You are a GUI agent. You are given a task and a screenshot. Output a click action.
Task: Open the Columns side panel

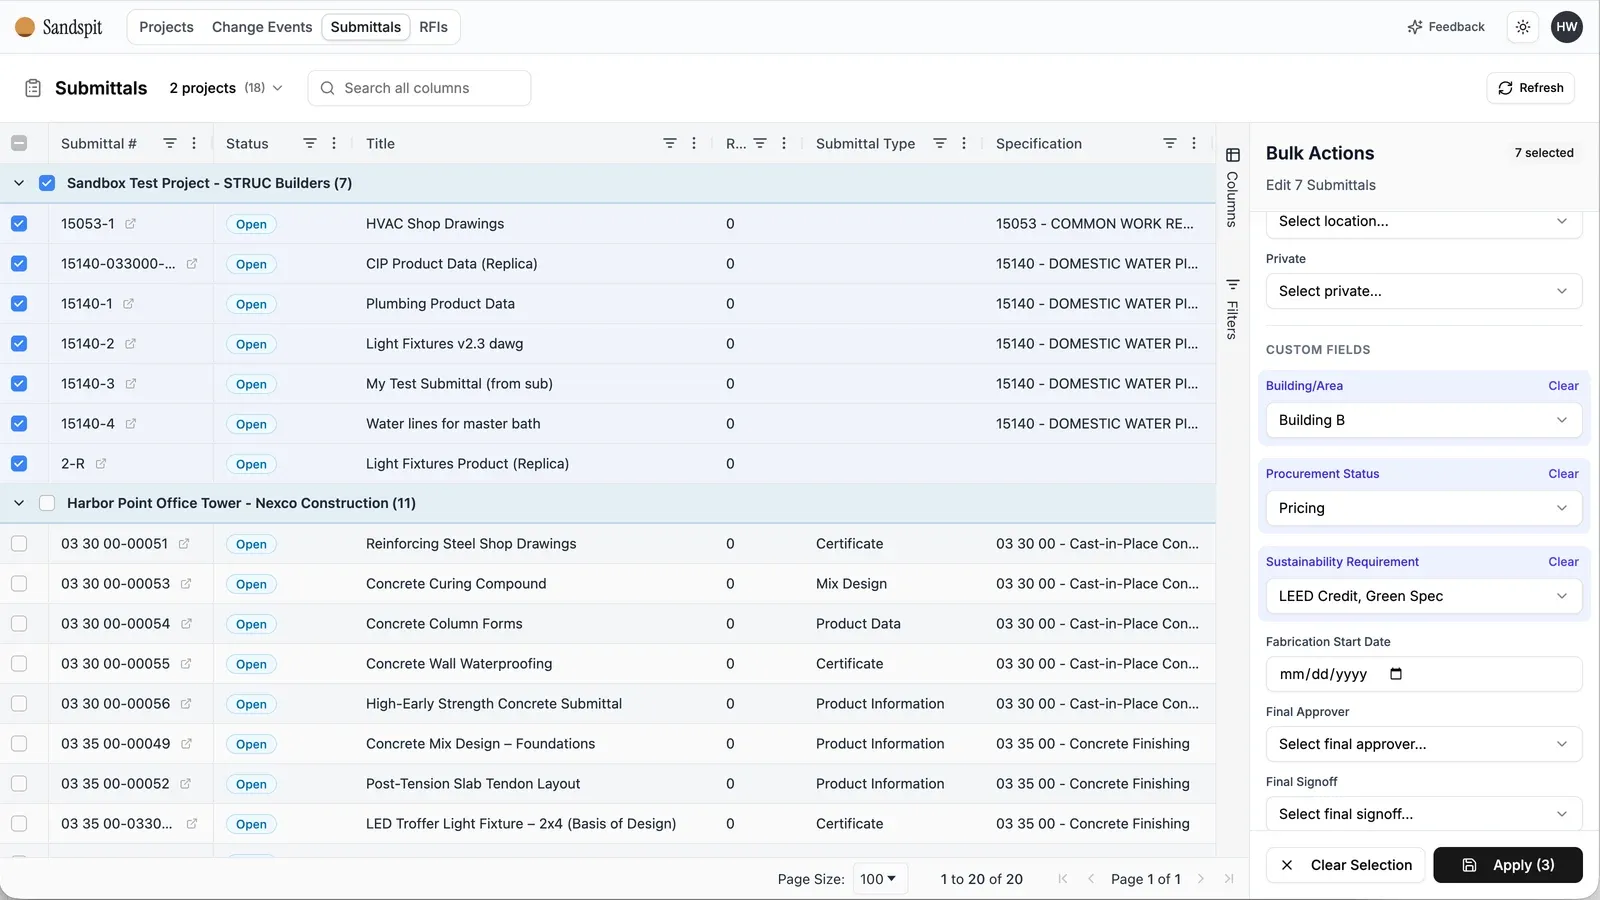click(x=1233, y=187)
